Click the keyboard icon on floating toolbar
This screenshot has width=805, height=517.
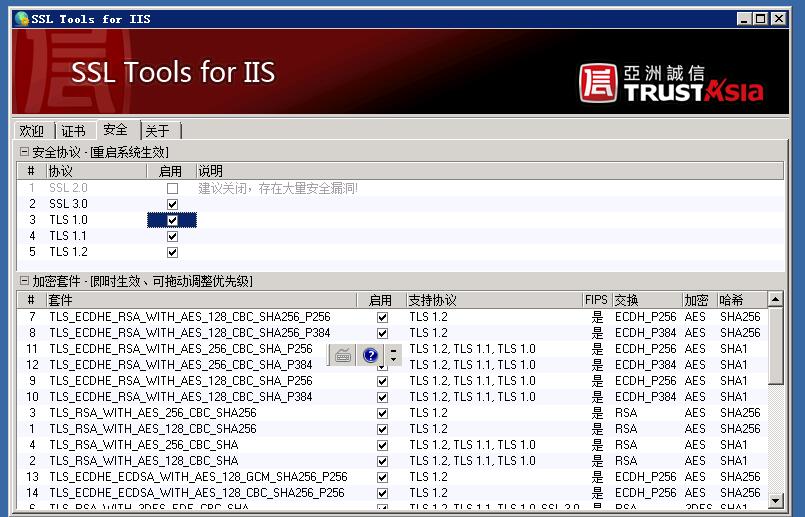click(343, 355)
